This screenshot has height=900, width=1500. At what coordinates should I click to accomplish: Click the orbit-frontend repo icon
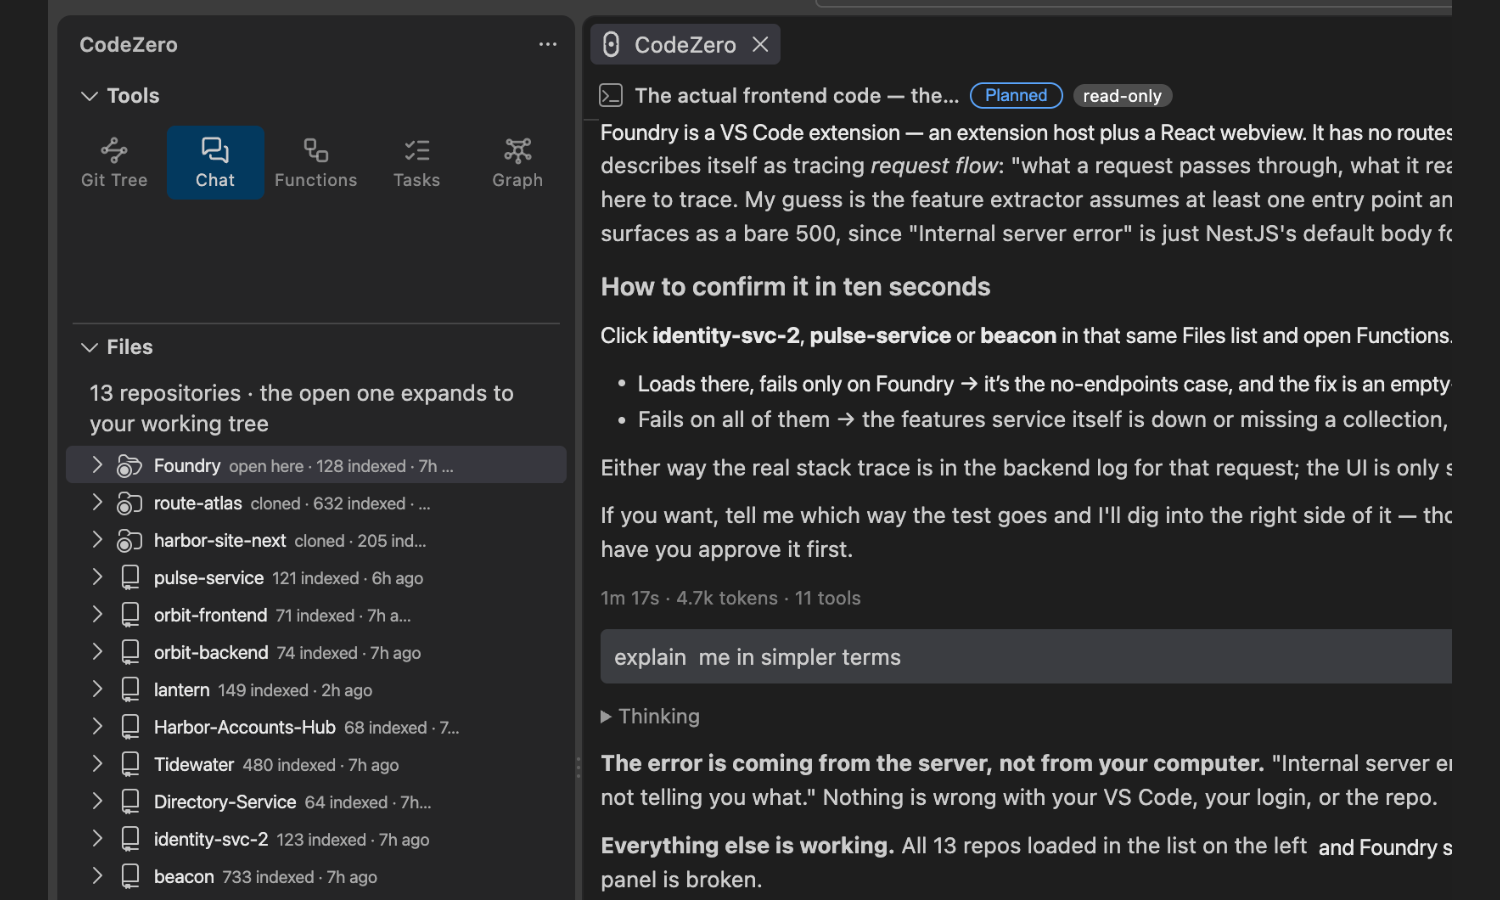pos(130,614)
